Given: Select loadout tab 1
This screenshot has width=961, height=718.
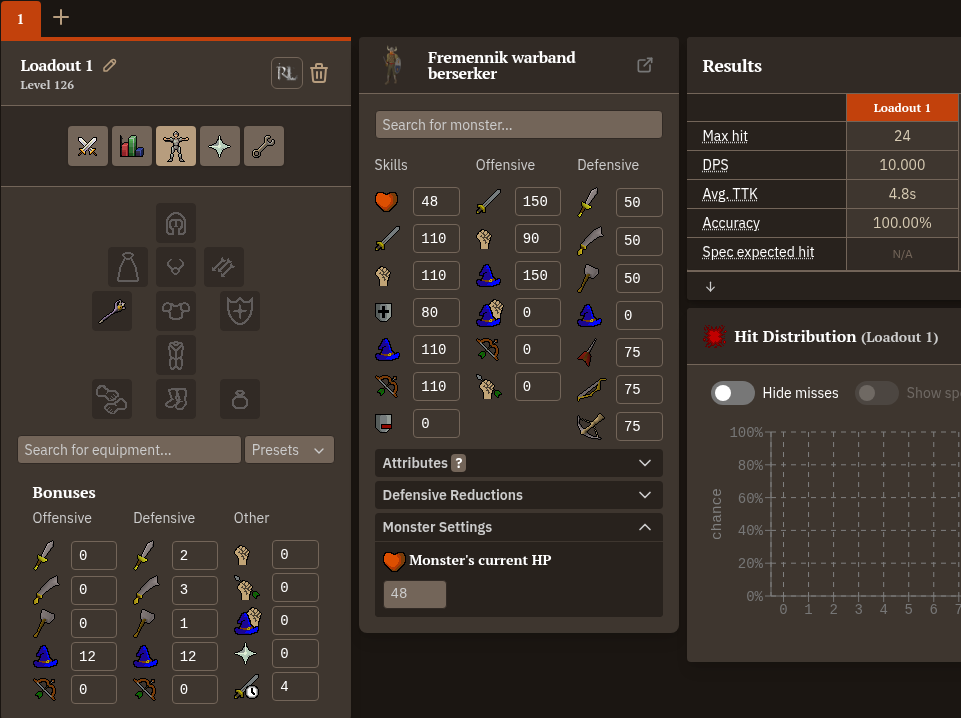Looking at the screenshot, I should [x=21, y=19].
